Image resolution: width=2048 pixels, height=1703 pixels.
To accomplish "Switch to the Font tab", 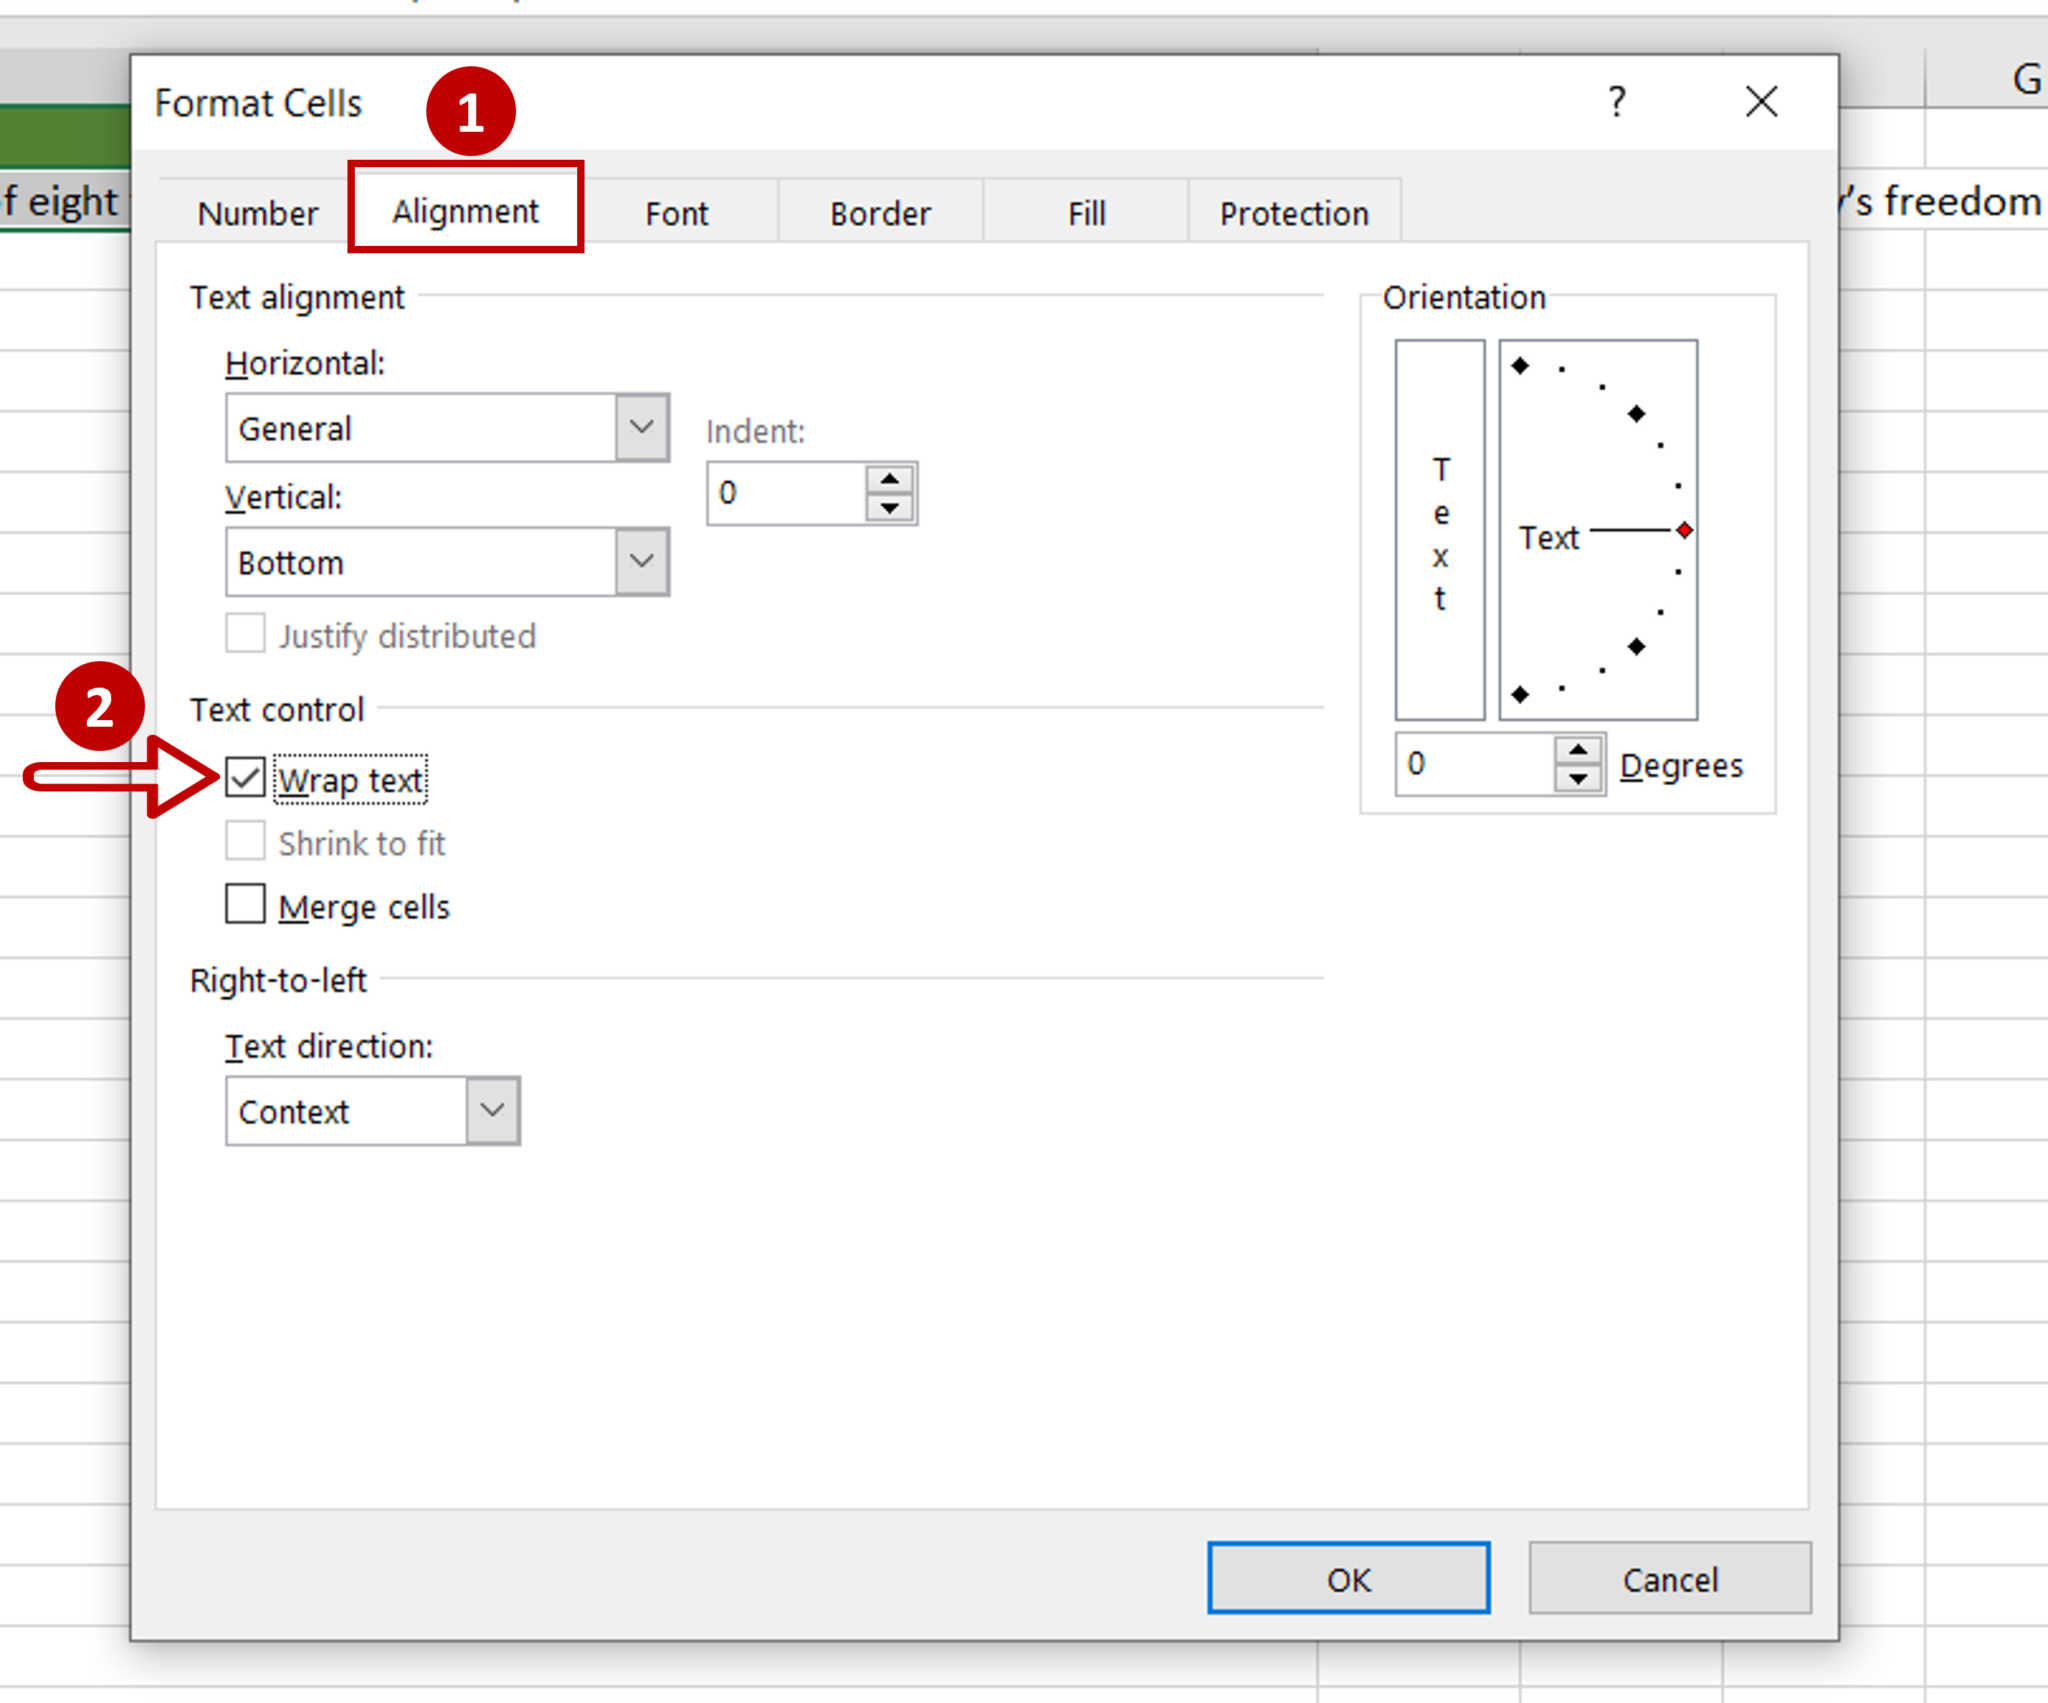I will pyautogui.click(x=679, y=211).
